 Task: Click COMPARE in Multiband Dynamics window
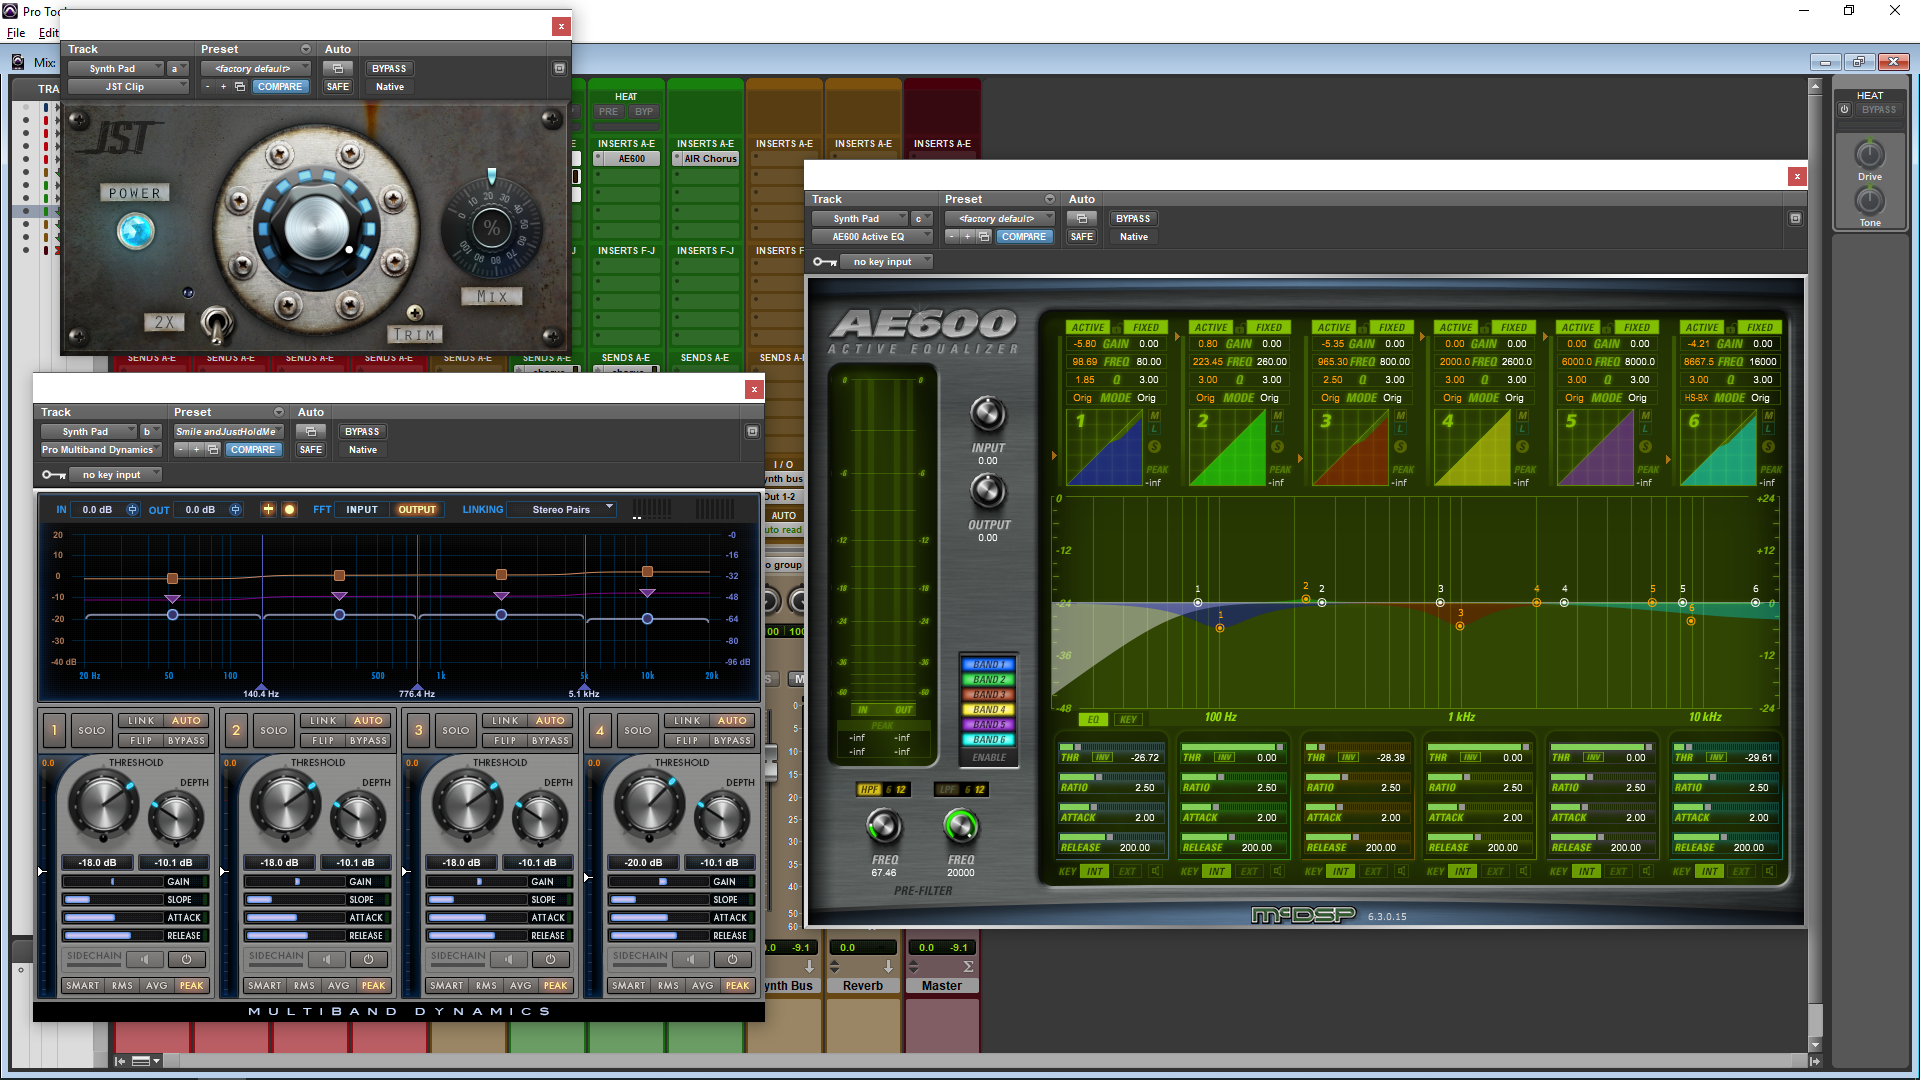pyautogui.click(x=253, y=450)
